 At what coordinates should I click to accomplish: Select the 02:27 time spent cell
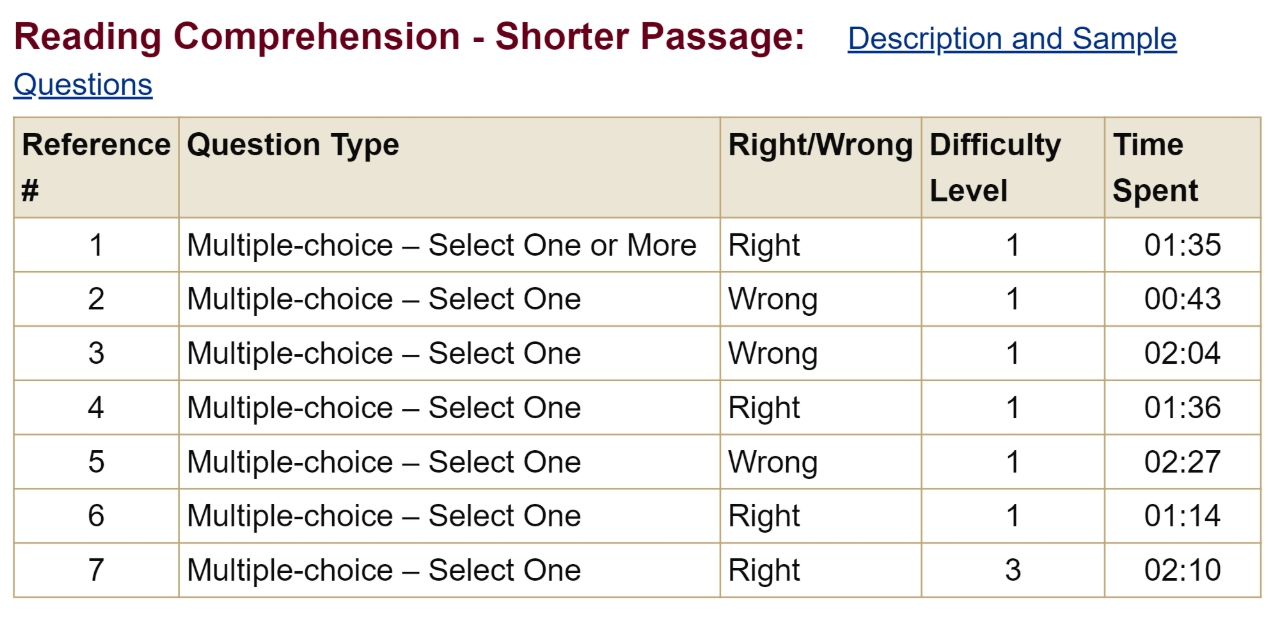click(x=1182, y=461)
